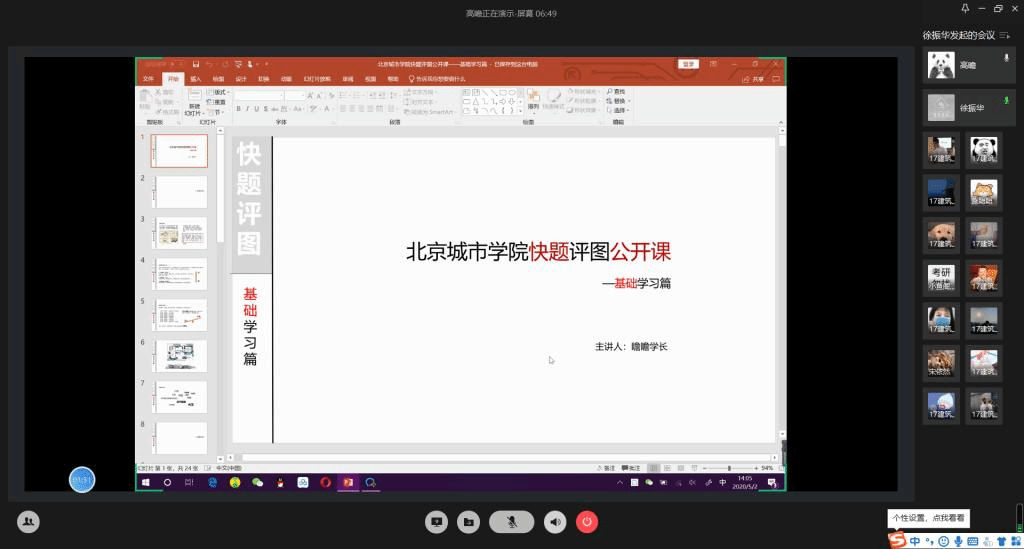Click the meeting participants button at bottom left
1024x549 pixels.
click(28, 522)
